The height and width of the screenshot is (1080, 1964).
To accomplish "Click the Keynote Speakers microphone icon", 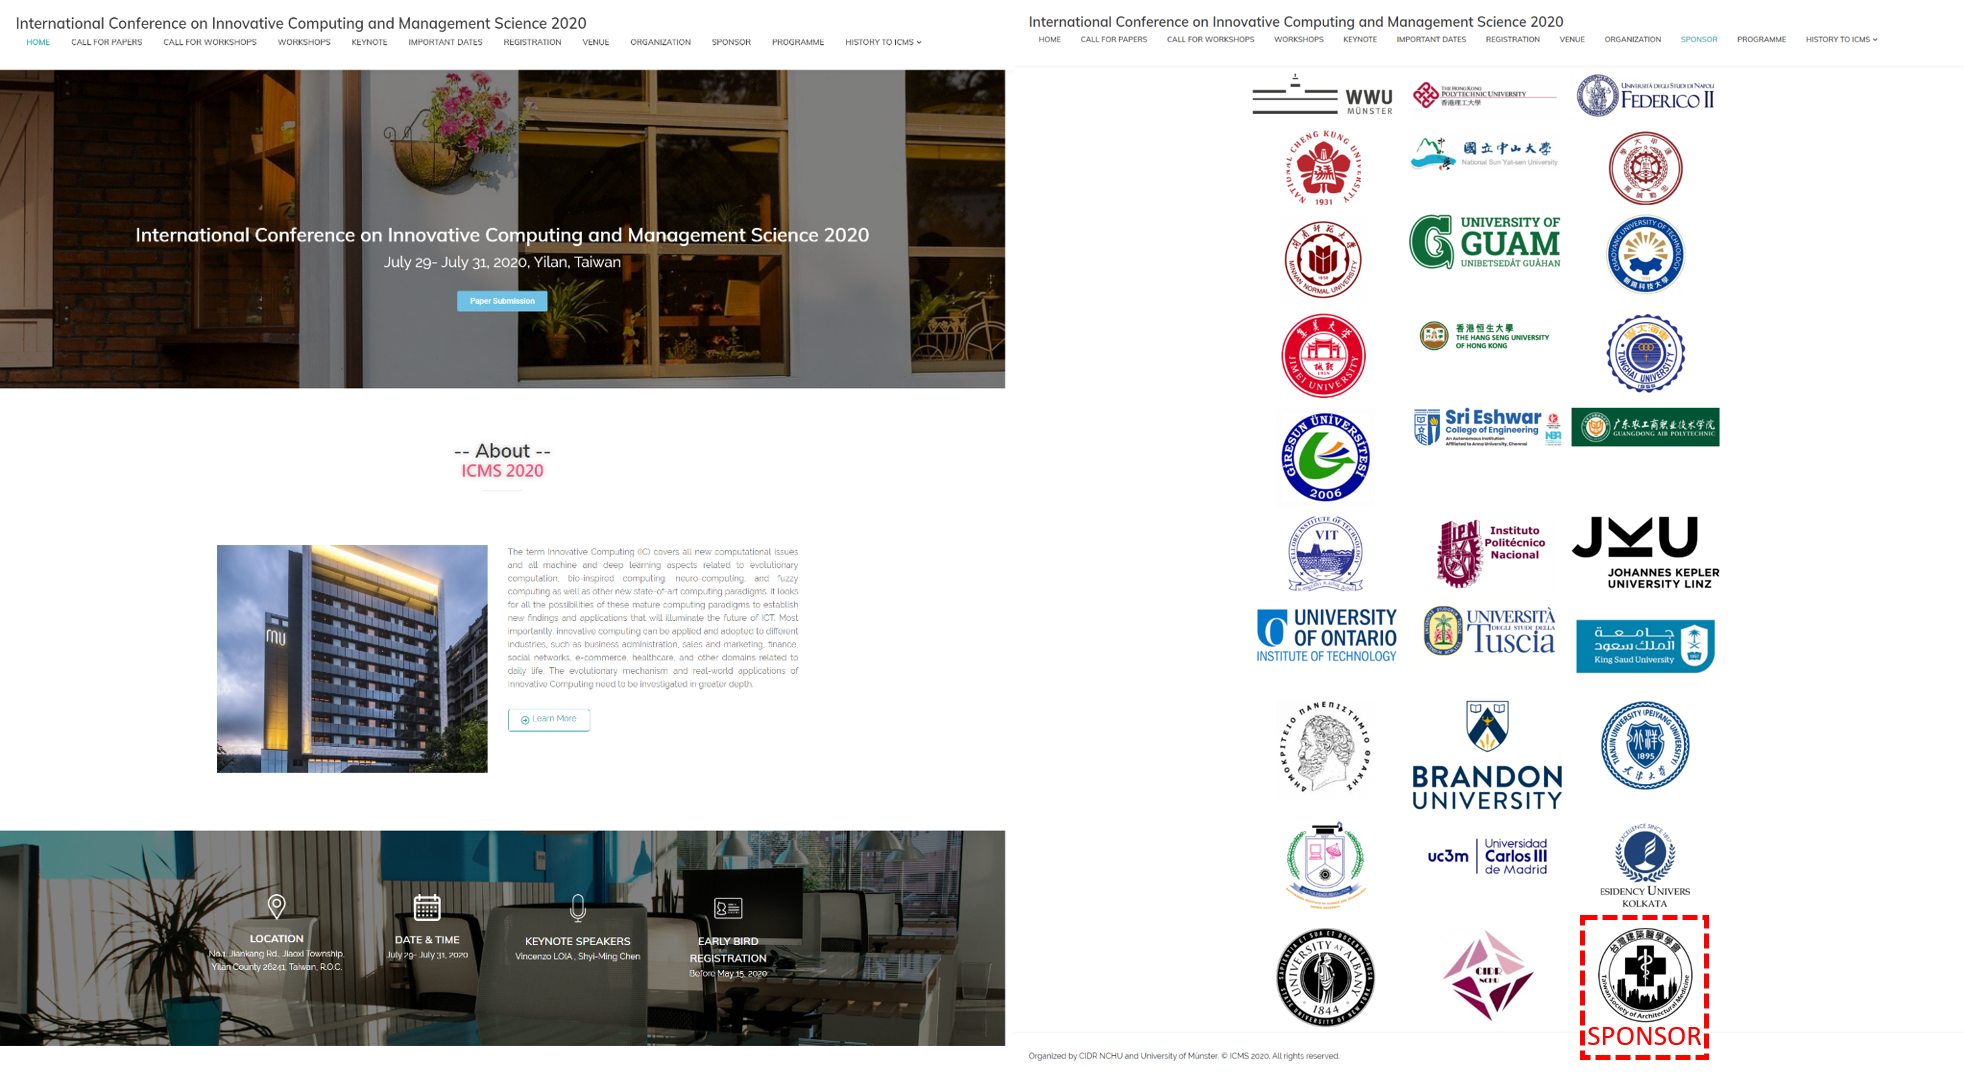I will [578, 908].
